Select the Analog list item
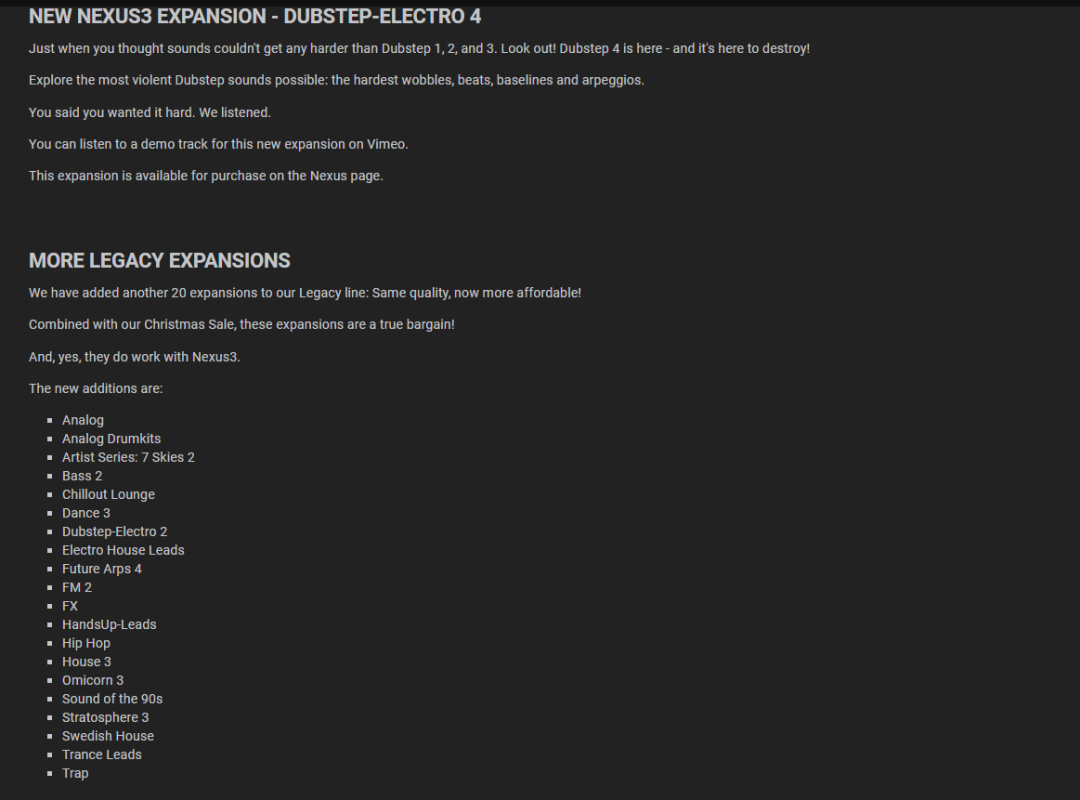The image size is (1080, 800). (83, 420)
